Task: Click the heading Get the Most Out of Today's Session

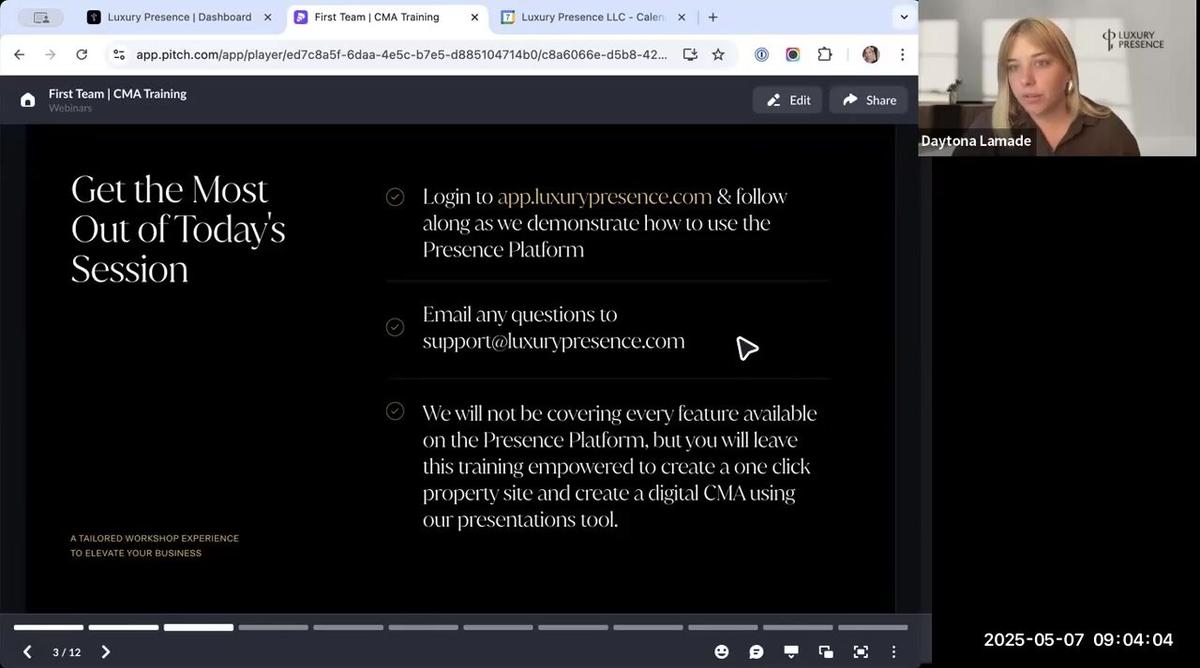Action: coord(178,229)
